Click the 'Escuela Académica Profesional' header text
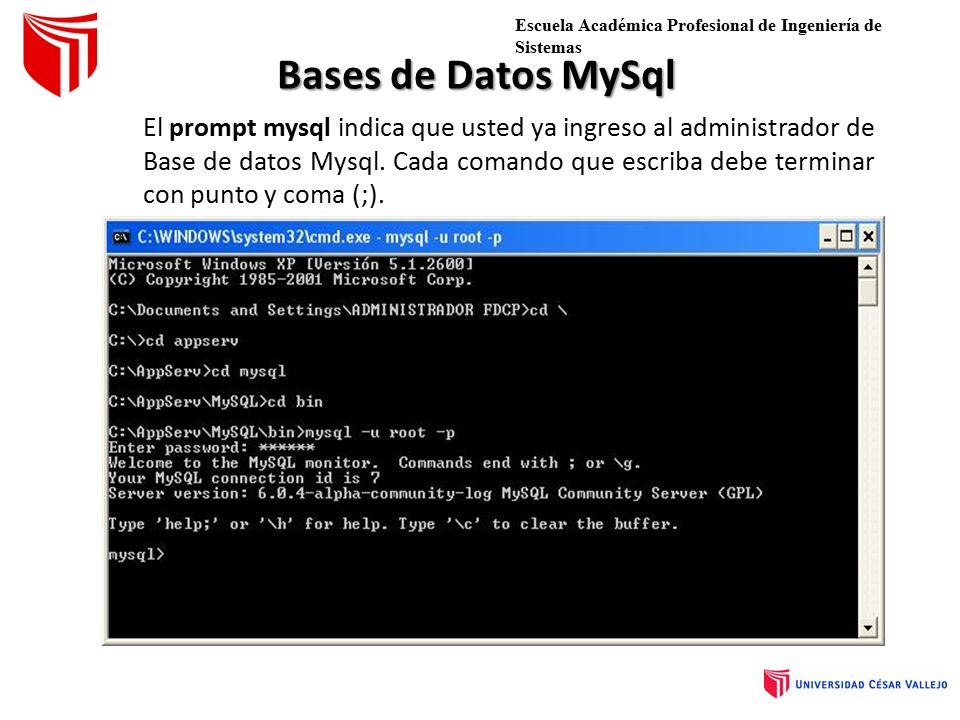Image resolution: width=960 pixels, height=720 pixels. tap(698, 36)
